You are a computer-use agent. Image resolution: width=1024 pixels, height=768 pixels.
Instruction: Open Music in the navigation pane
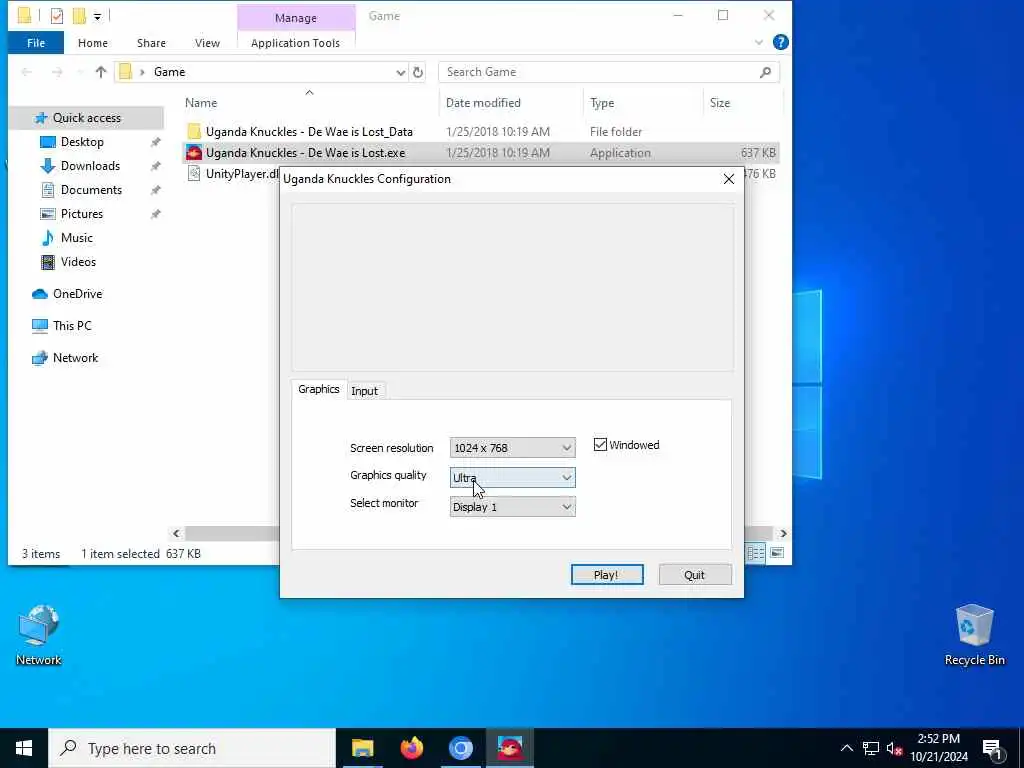(76, 238)
